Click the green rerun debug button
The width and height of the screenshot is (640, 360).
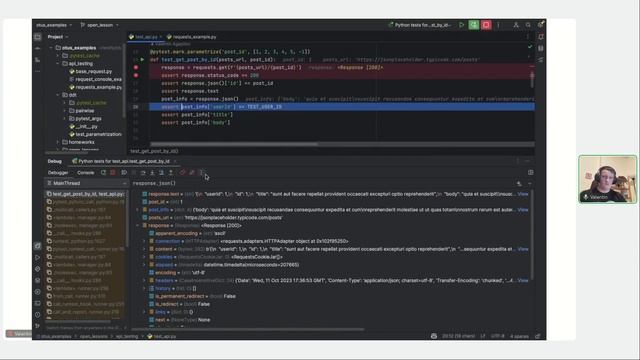(x=473, y=25)
